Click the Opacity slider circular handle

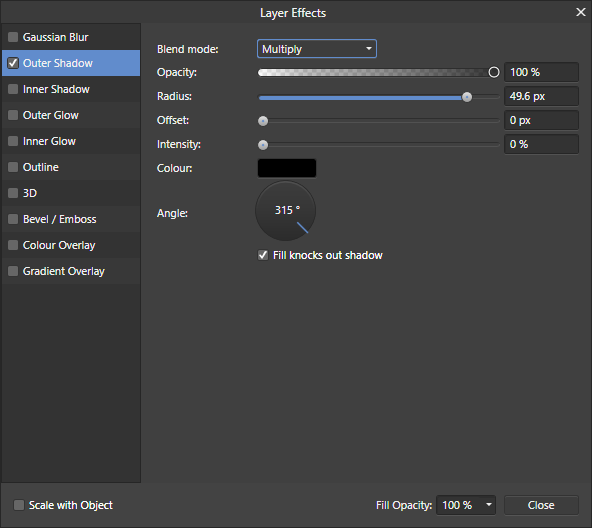coord(494,72)
